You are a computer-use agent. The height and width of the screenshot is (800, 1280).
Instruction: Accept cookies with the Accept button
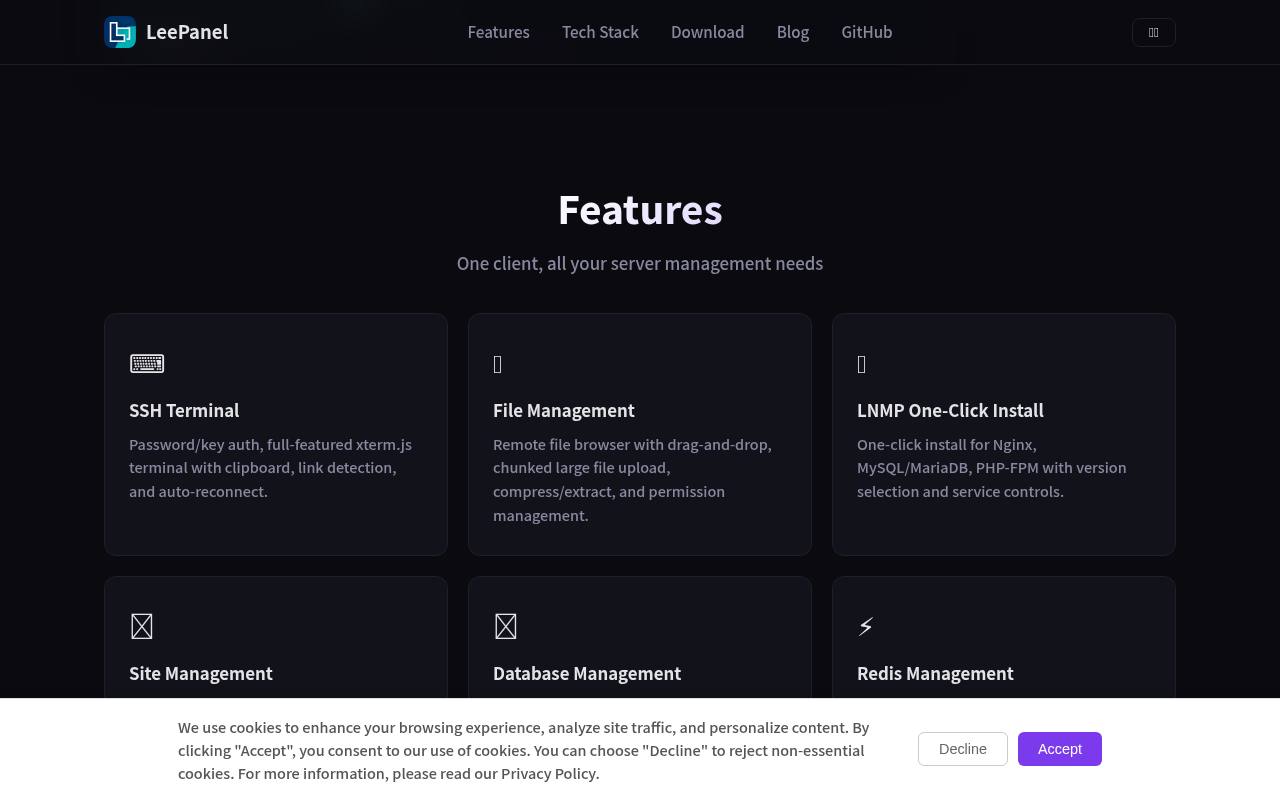pyautogui.click(x=1060, y=749)
